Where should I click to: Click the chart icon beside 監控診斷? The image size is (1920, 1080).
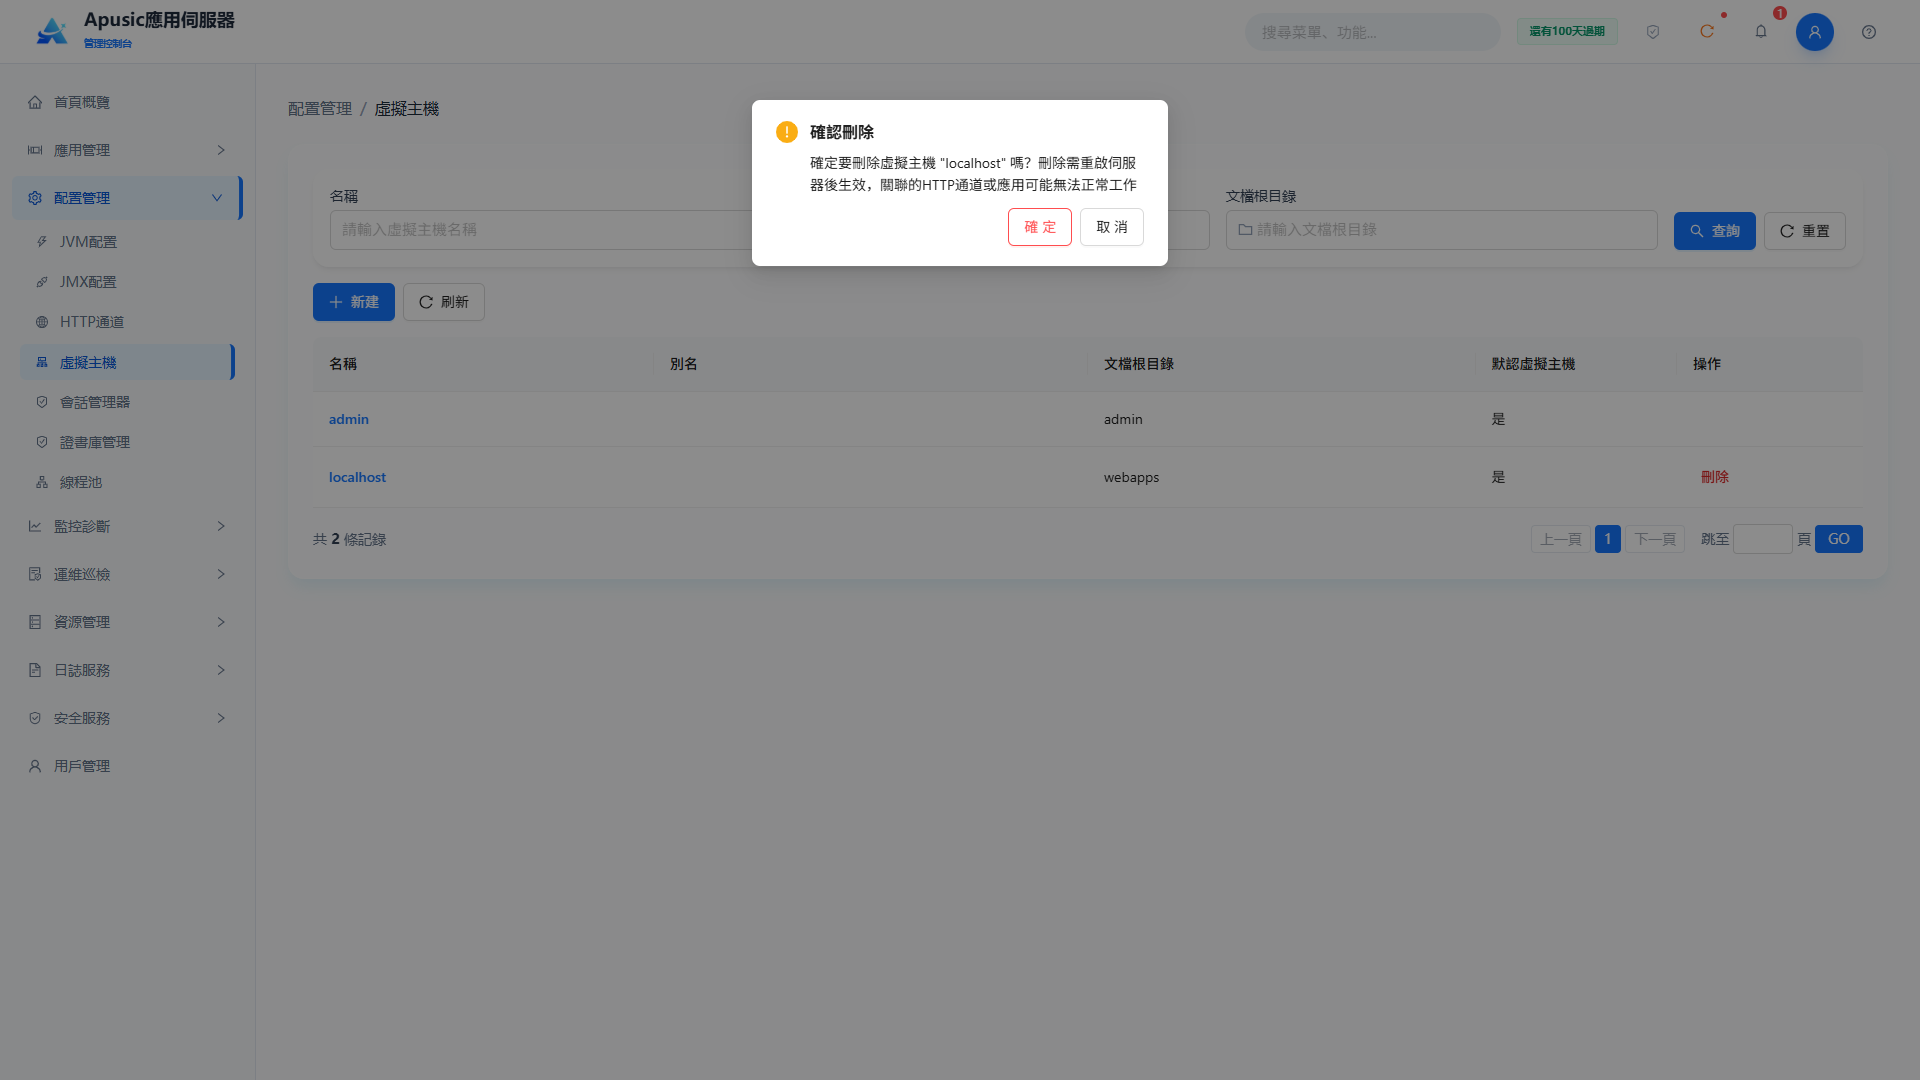(x=35, y=526)
